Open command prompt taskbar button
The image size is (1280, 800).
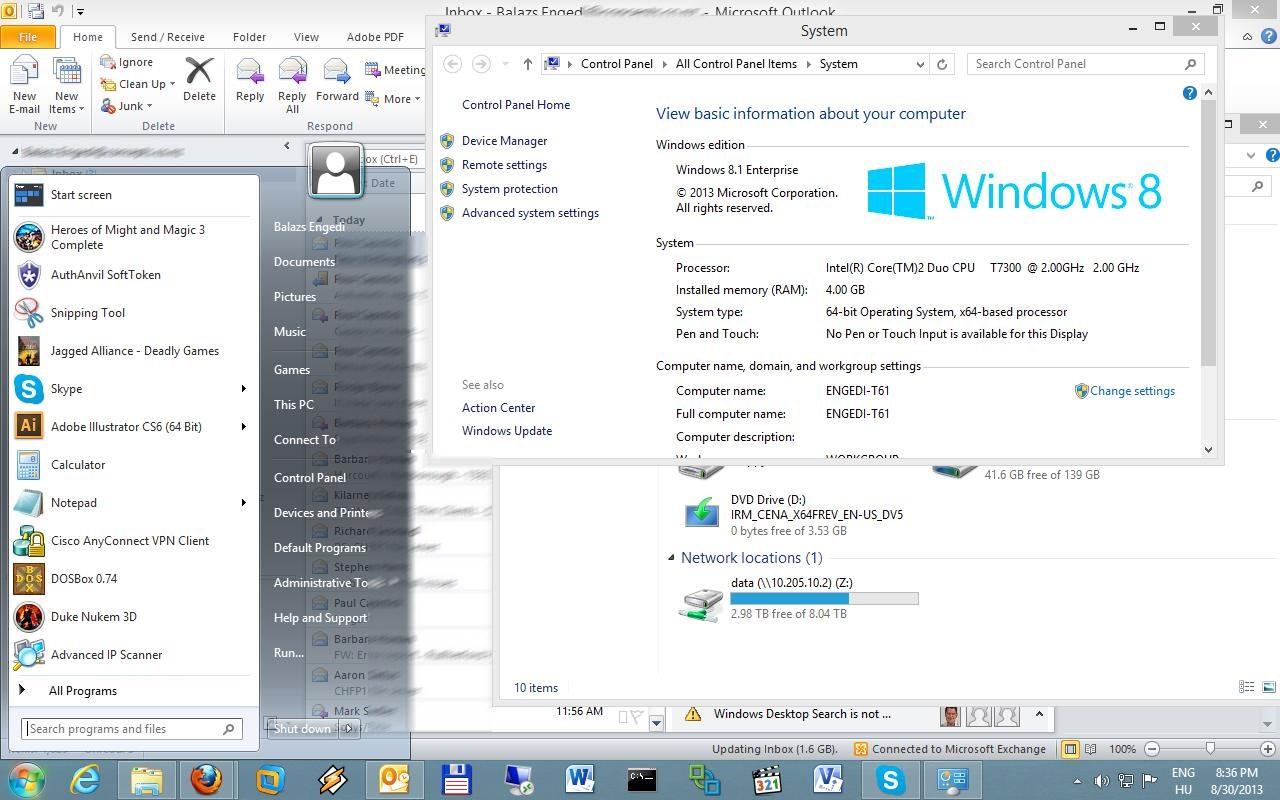coord(641,779)
